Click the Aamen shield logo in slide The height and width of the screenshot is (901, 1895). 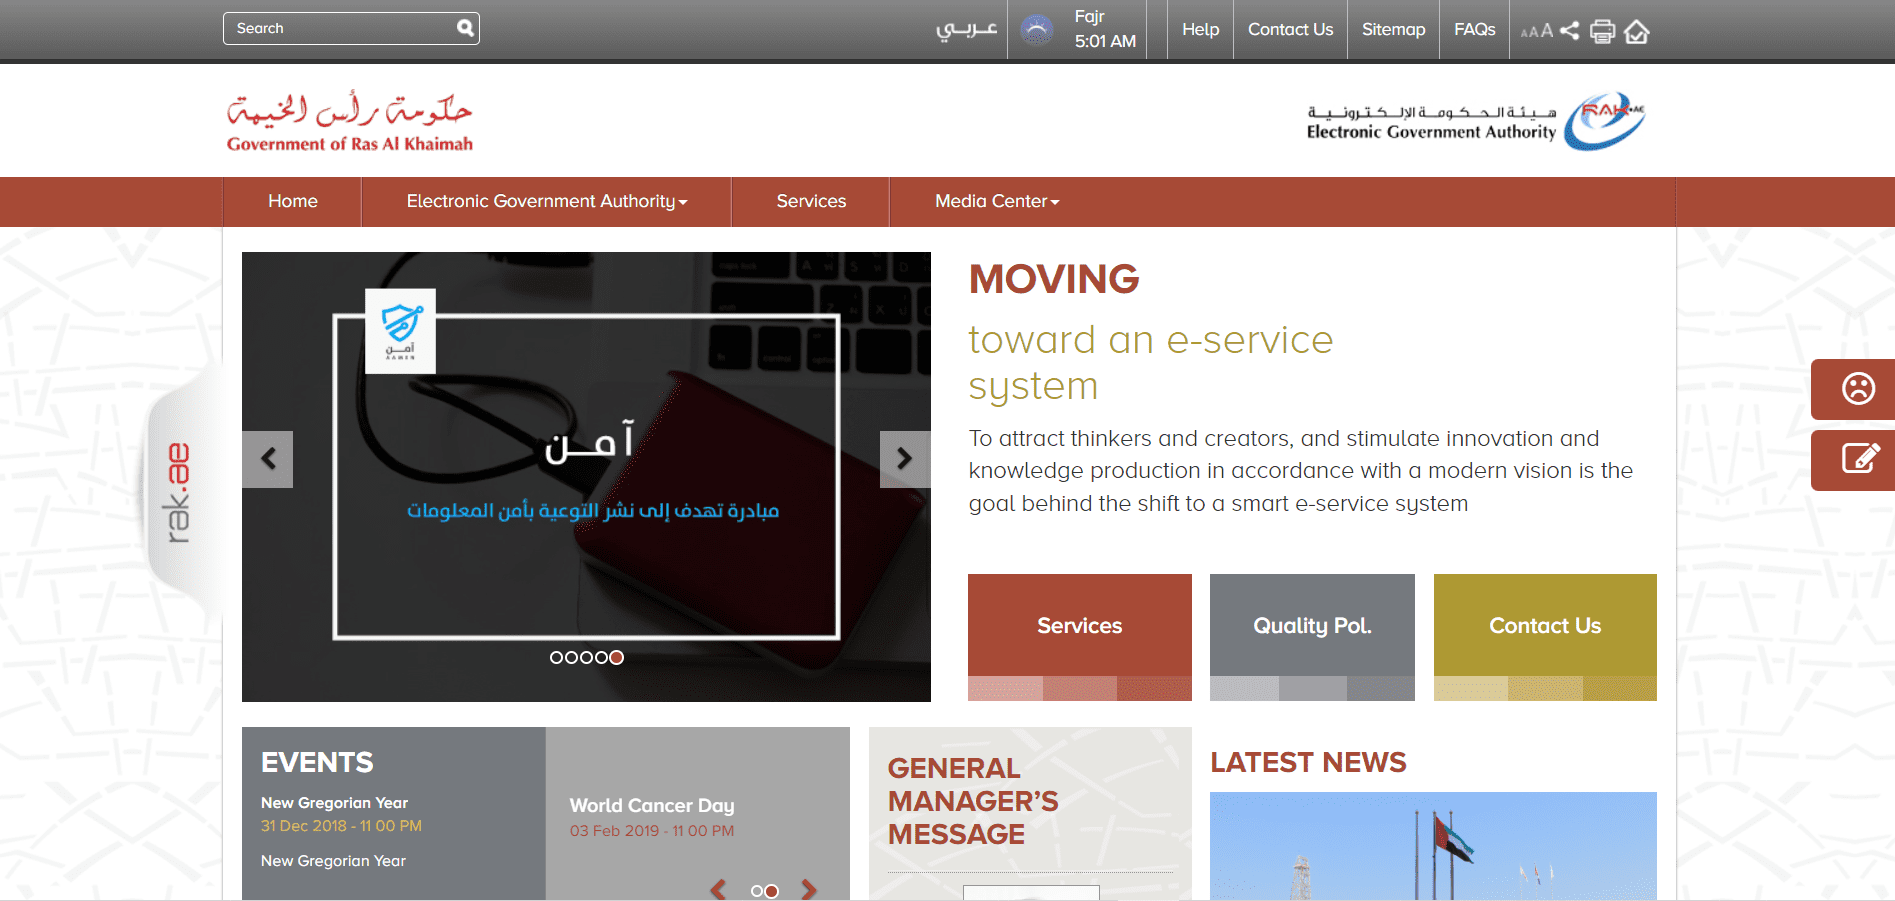(400, 331)
